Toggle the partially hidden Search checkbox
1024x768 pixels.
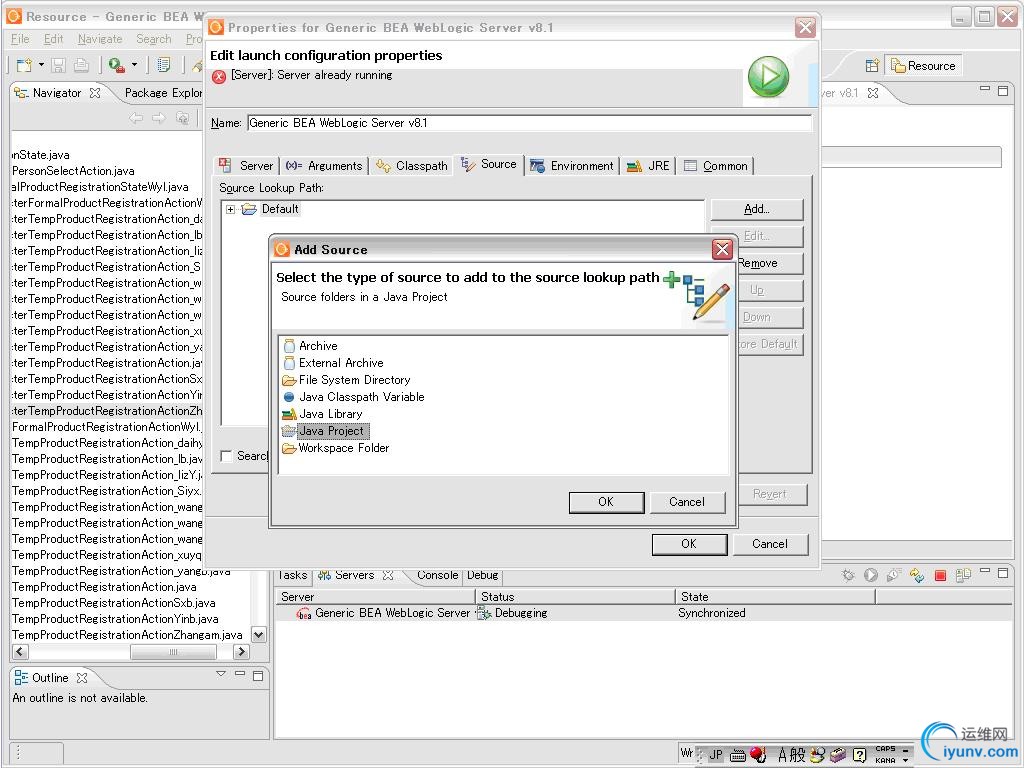[226, 456]
